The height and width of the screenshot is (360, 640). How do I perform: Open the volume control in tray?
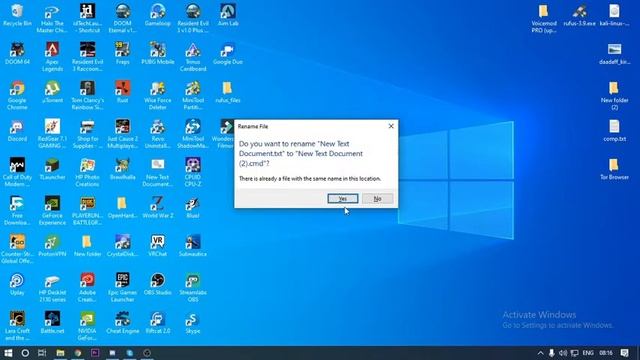click(563, 353)
